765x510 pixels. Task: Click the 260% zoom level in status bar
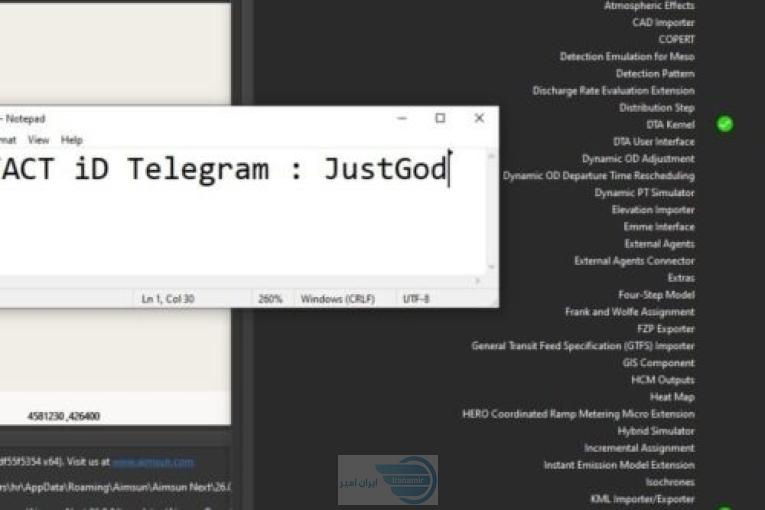pos(271,299)
